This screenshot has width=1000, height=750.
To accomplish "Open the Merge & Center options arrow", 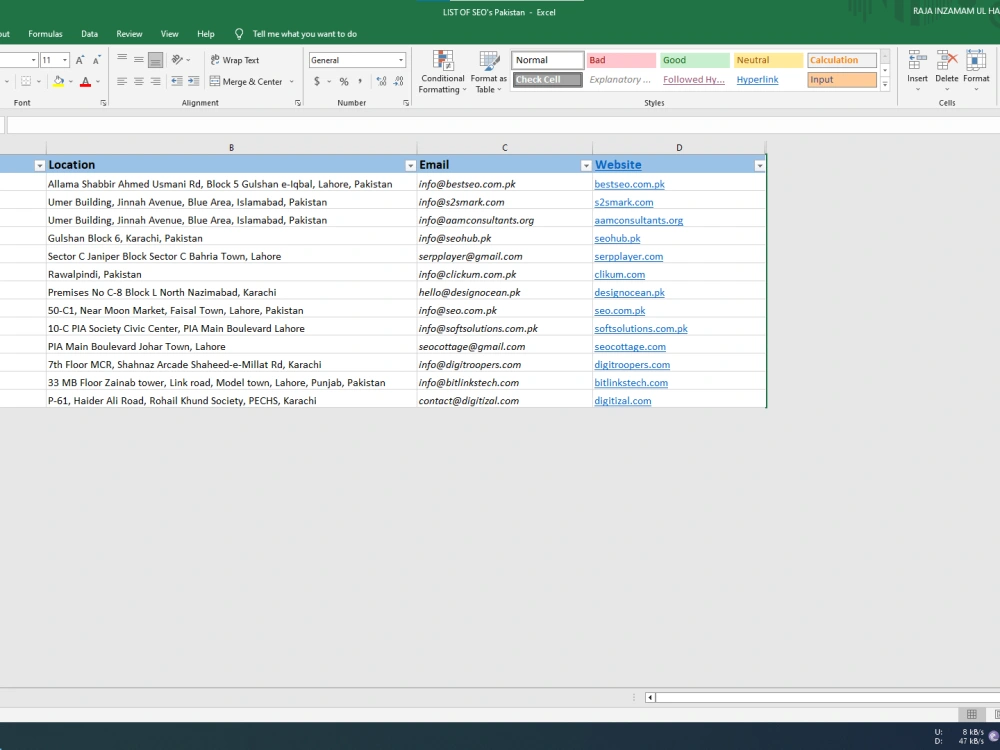I will (292, 82).
